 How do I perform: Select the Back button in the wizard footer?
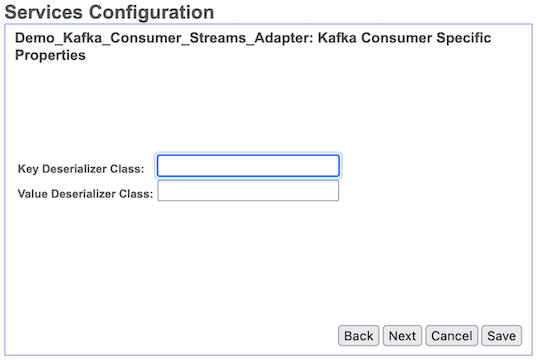tap(359, 336)
